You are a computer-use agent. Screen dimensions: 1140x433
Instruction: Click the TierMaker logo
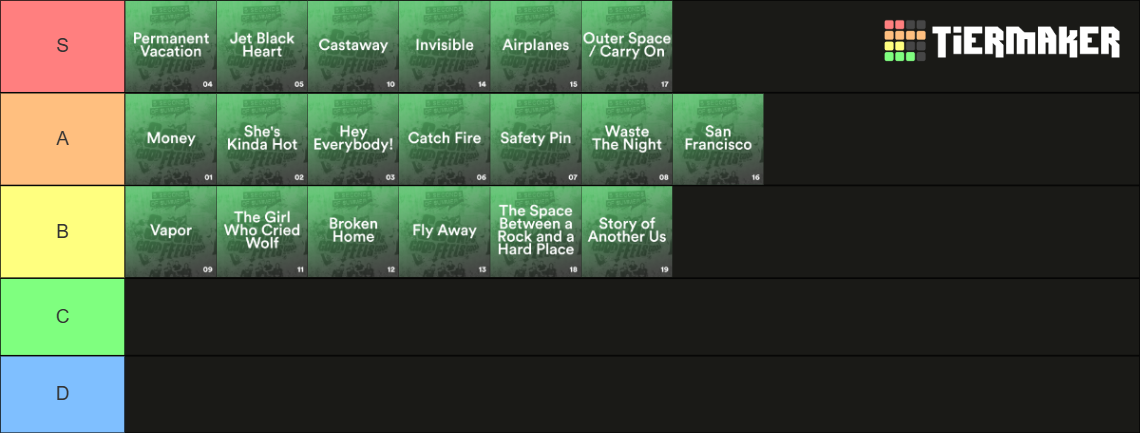point(1002,41)
